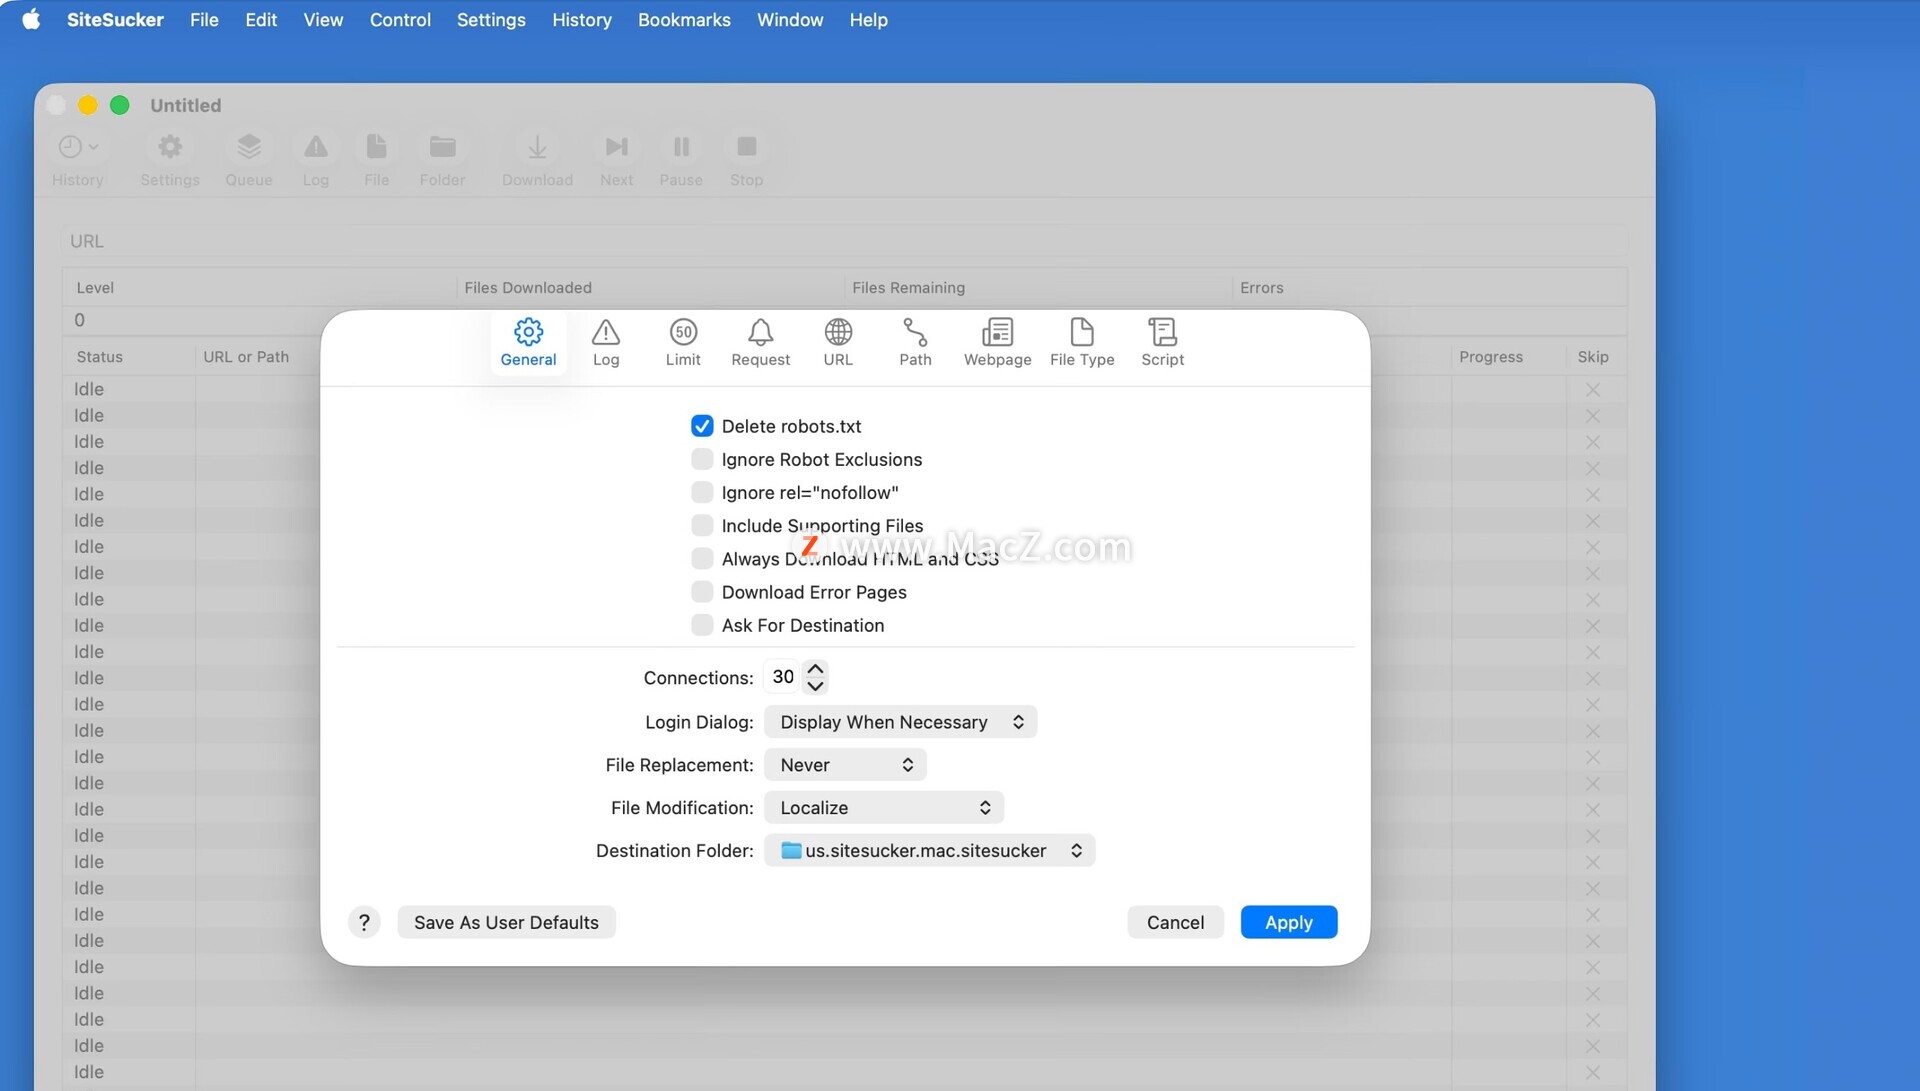Check the Ask For Destination option
Image resolution: width=1920 pixels, height=1091 pixels.
pos(702,625)
